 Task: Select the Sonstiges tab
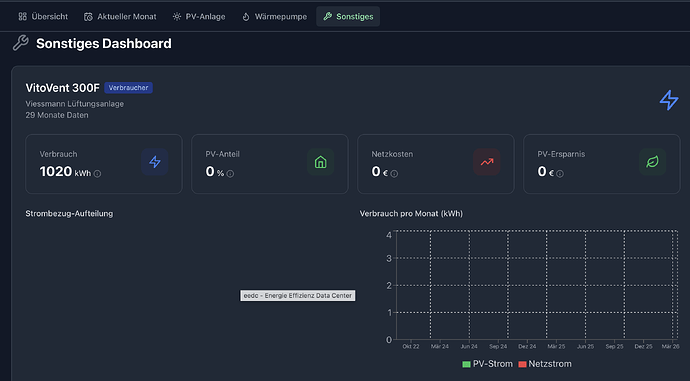(348, 17)
